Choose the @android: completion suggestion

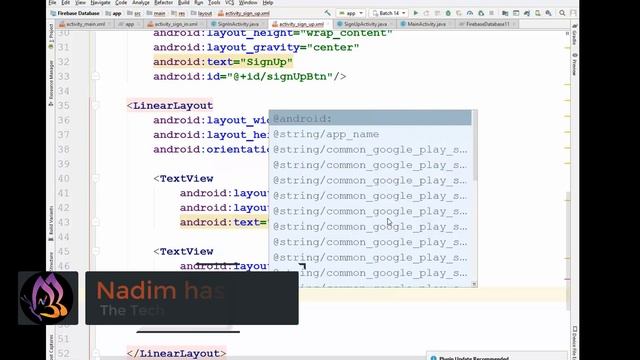click(x=370, y=119)
